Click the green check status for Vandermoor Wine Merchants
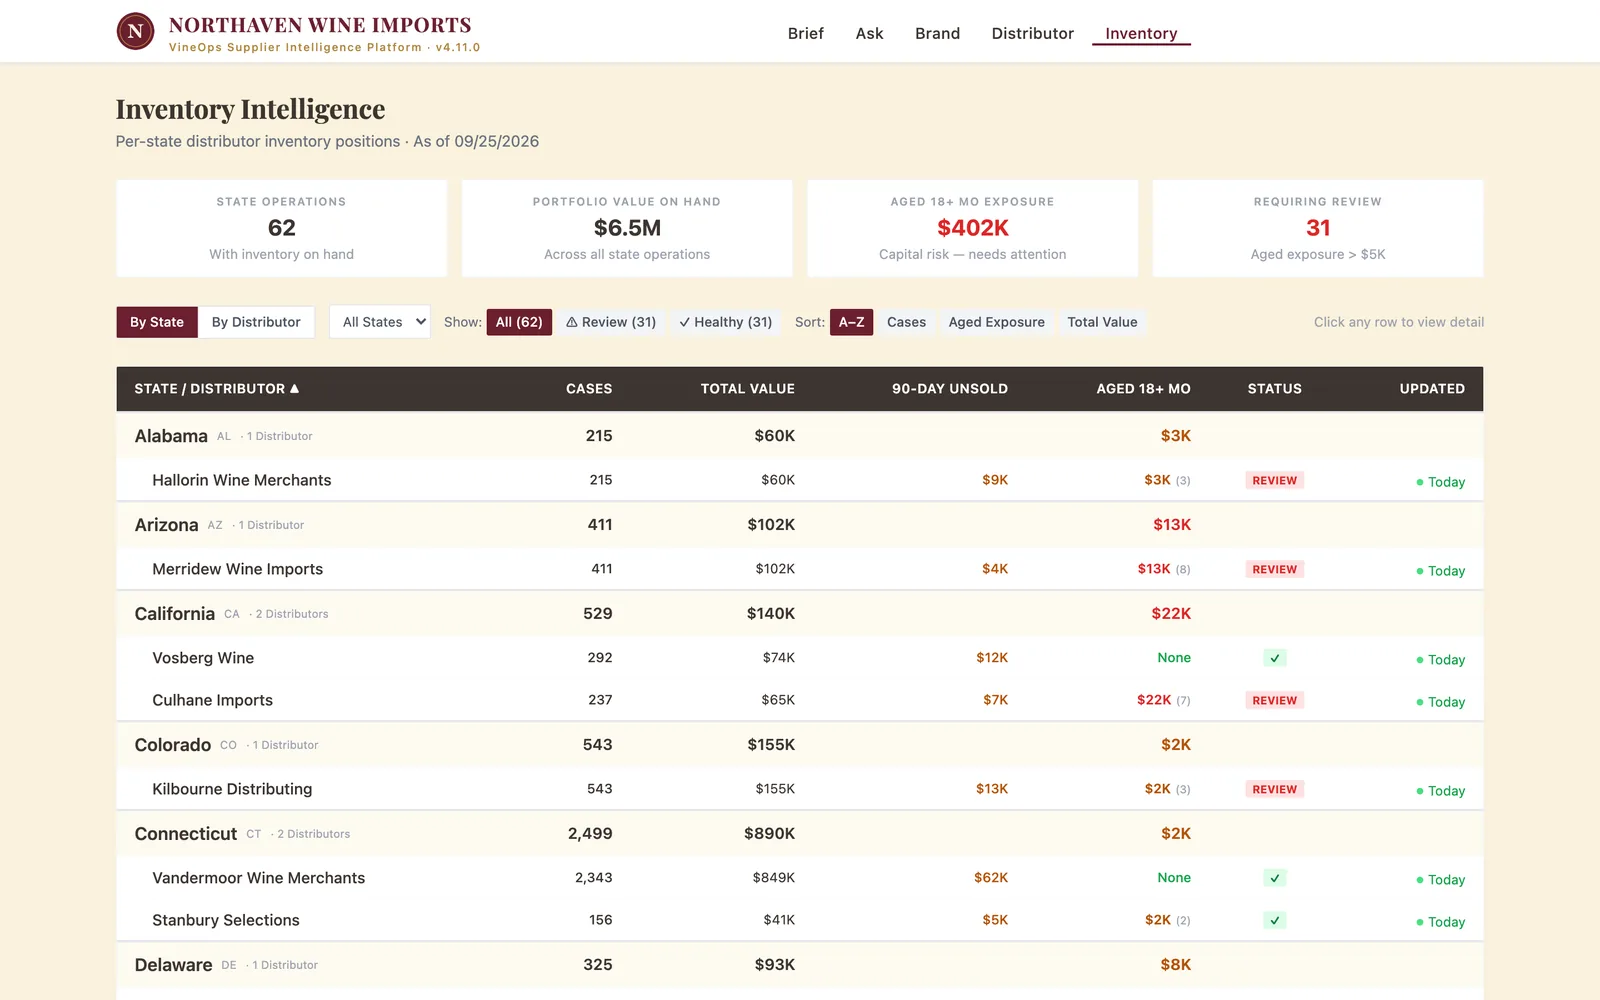 click(1274, 878)
